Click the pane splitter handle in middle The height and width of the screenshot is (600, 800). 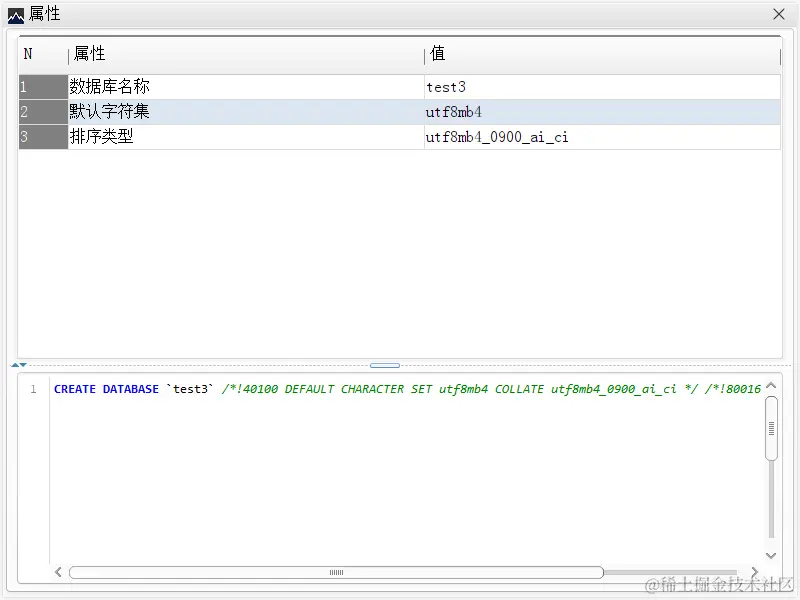pos(385,365)
